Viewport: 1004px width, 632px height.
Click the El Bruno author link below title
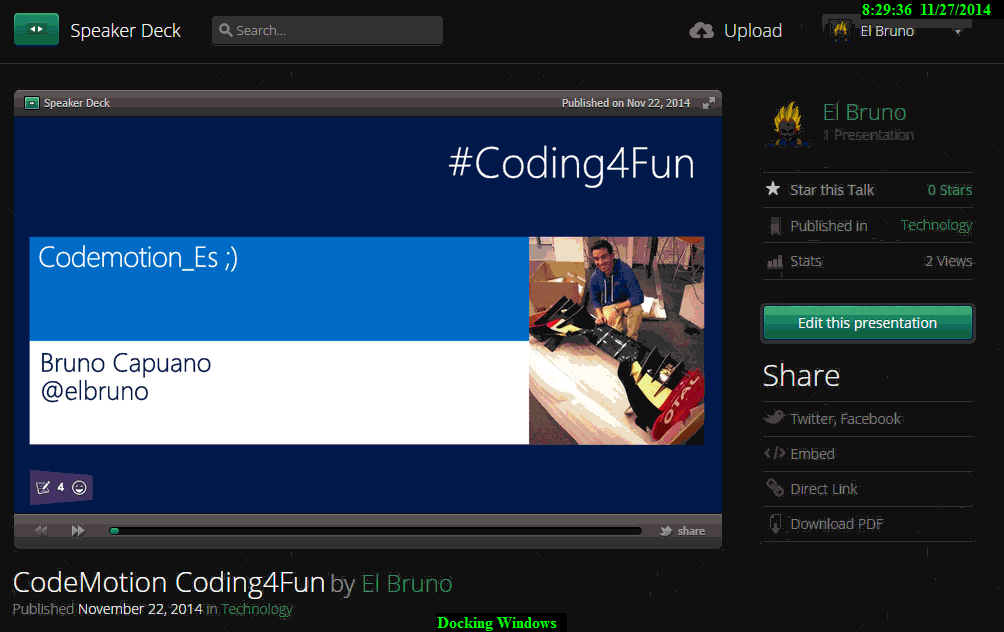406,583
